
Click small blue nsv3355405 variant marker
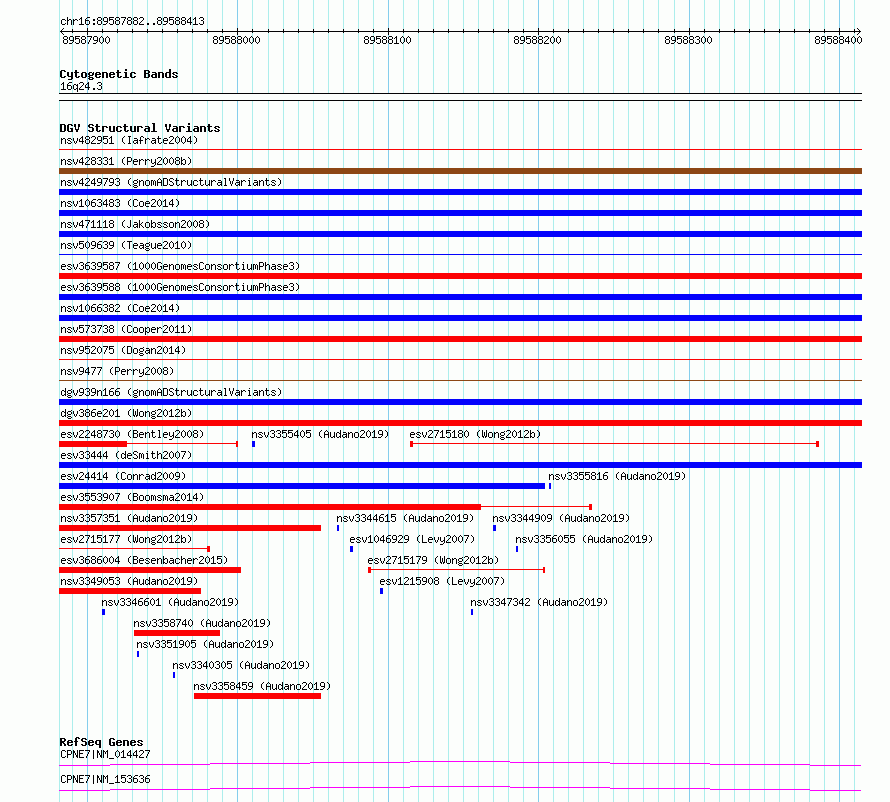click(x=254, y=444)
